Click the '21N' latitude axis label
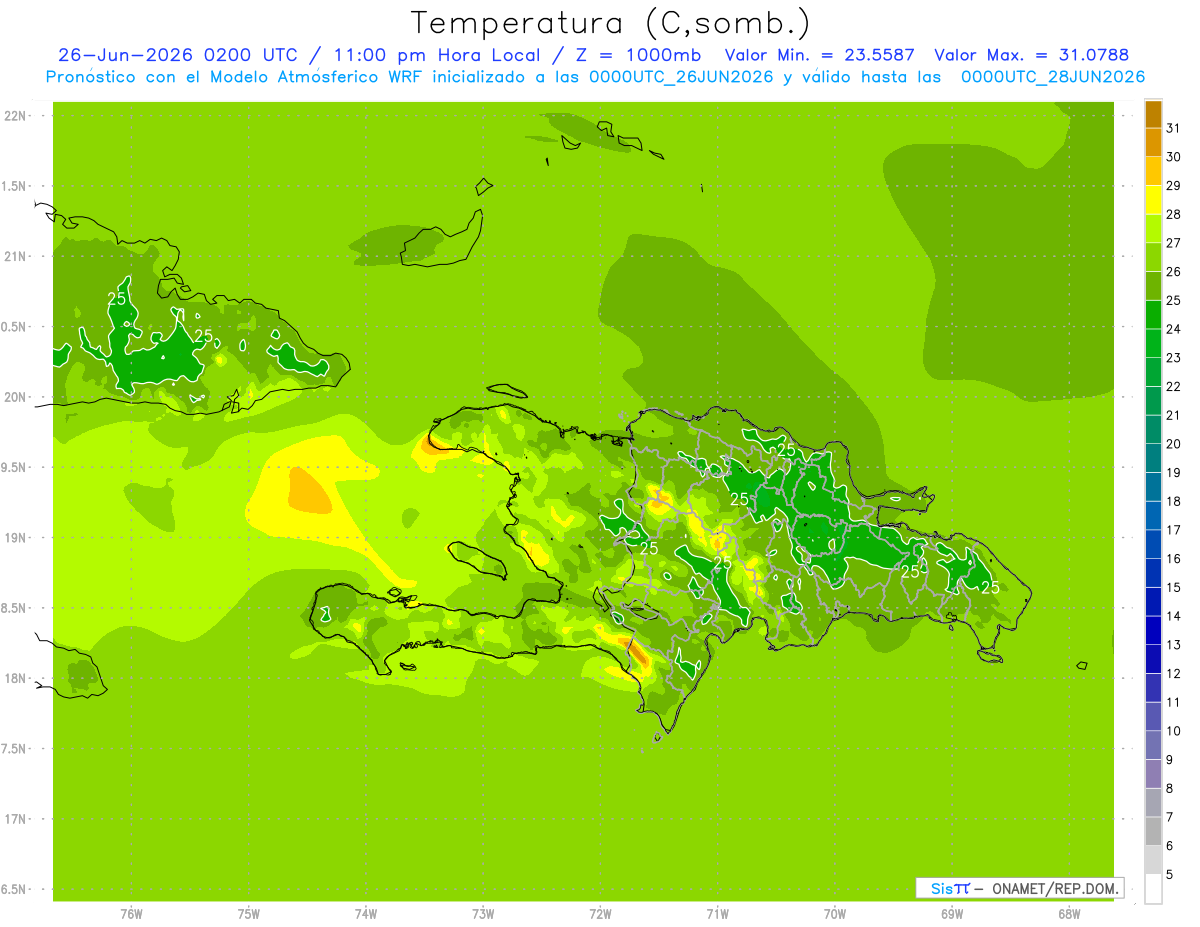The width and height of the screenshot is (1200, 927). click(16, 257)
